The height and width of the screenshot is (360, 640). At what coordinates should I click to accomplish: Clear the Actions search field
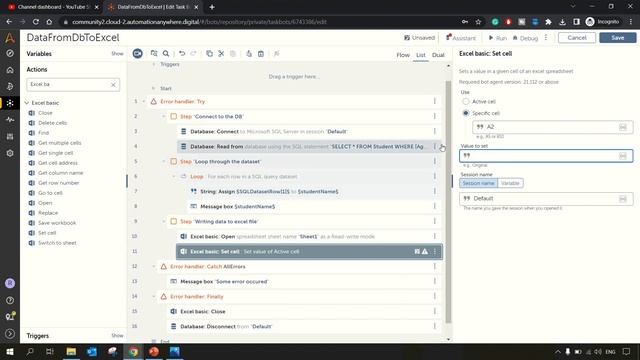113,84
